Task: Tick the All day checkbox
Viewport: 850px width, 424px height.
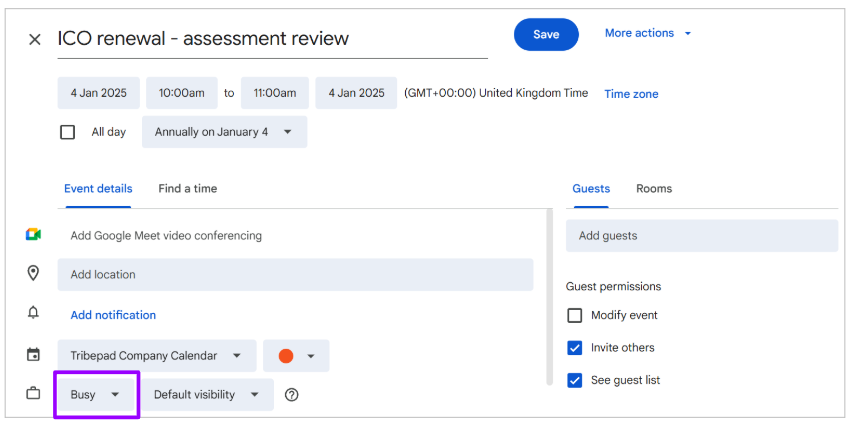Action: [x=67, y=132]
